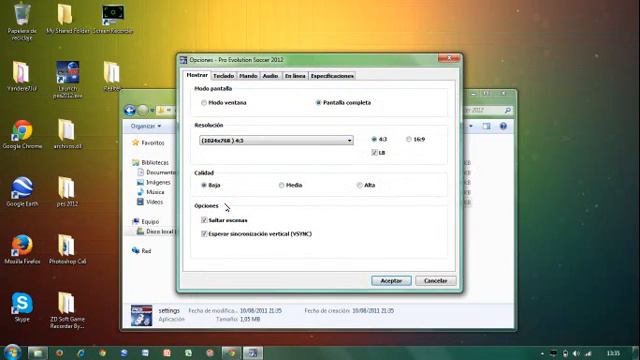The width and height of the screenshot is (640, 360).
Task: Click the Windows Explorer taskbar button
Action: click(x=38, y=353)
